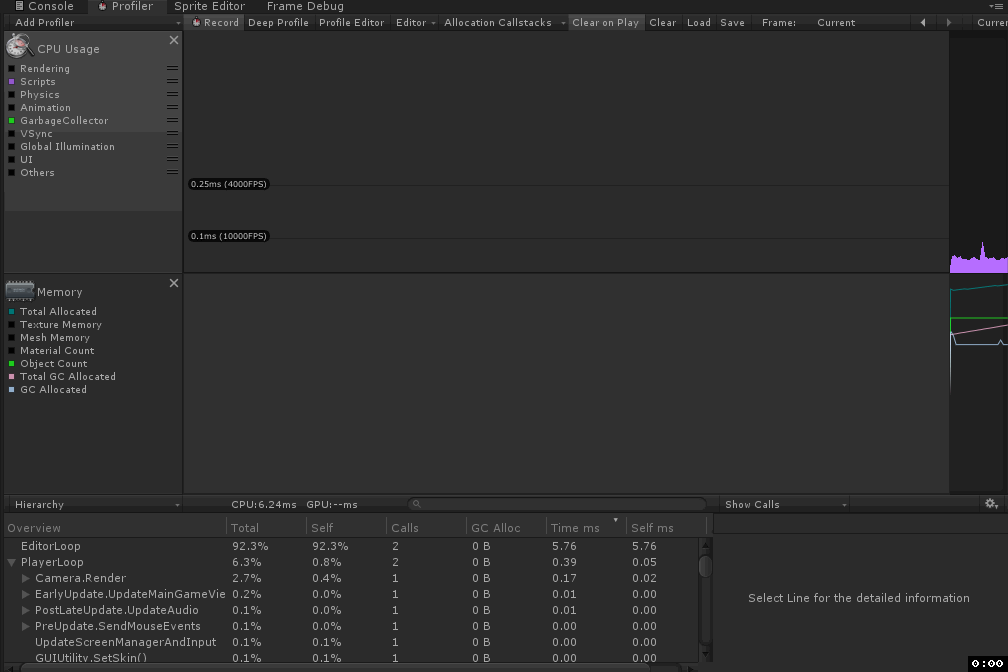This screenshot has width=1008, height=672.
Task: Expand the EarlyUpdate.UpdateMainGameView row
Action: pos(26,594)
